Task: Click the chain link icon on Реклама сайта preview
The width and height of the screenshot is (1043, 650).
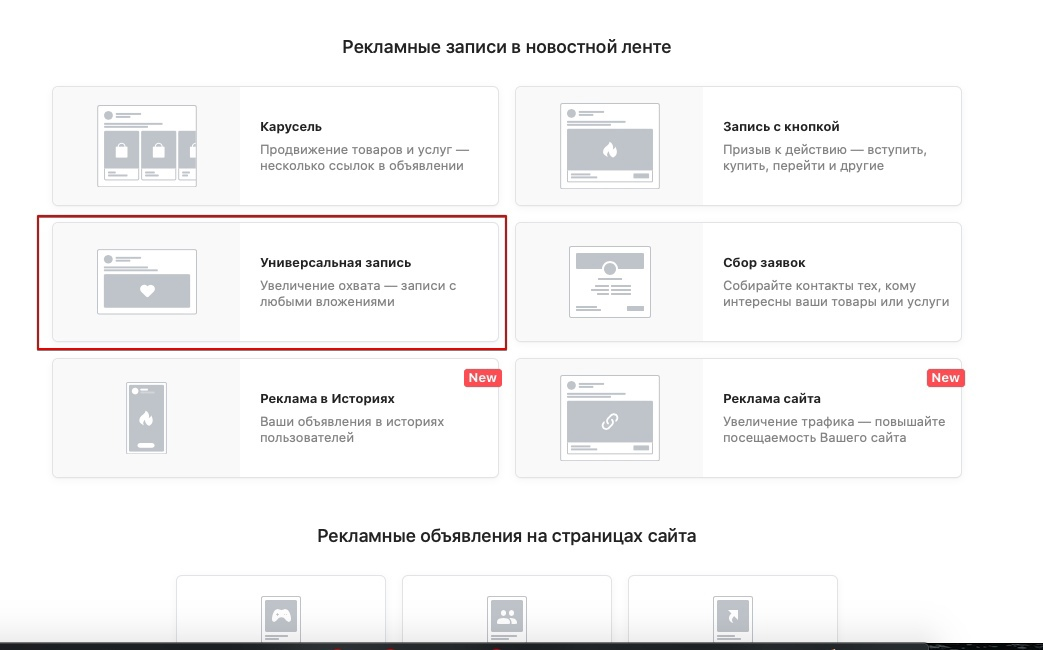Action: (x=609, y=419)
